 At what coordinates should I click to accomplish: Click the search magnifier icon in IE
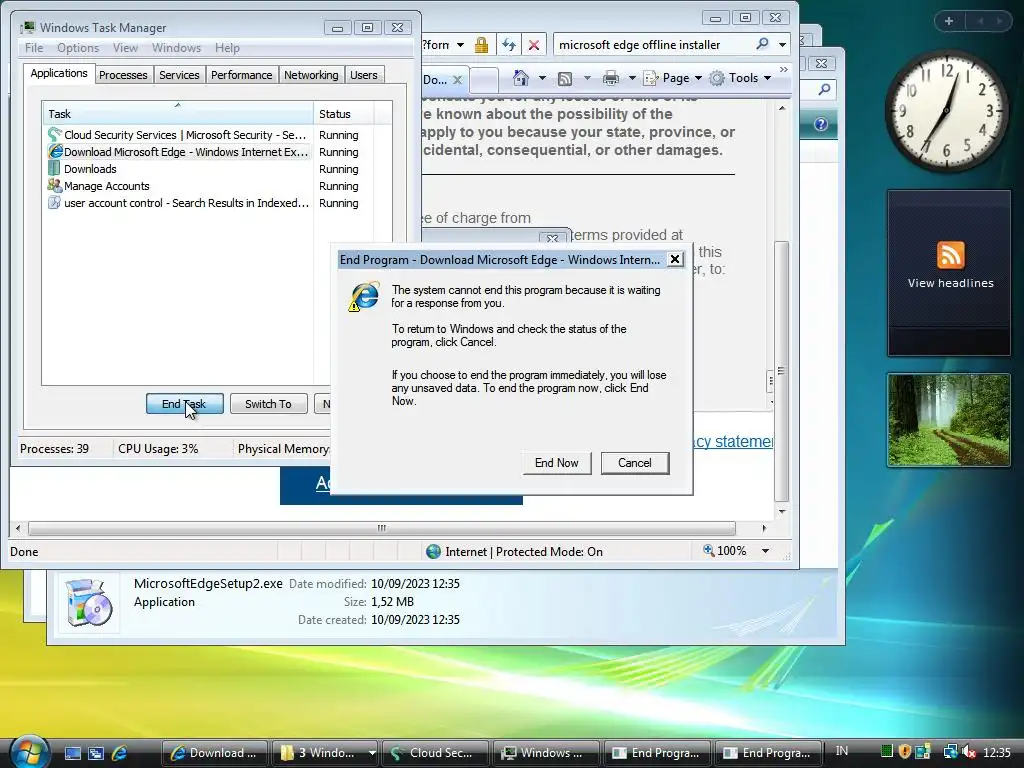762,44
